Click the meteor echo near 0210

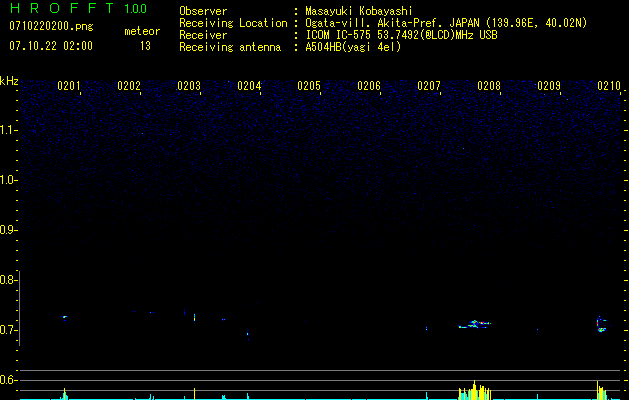coord(601,325)
